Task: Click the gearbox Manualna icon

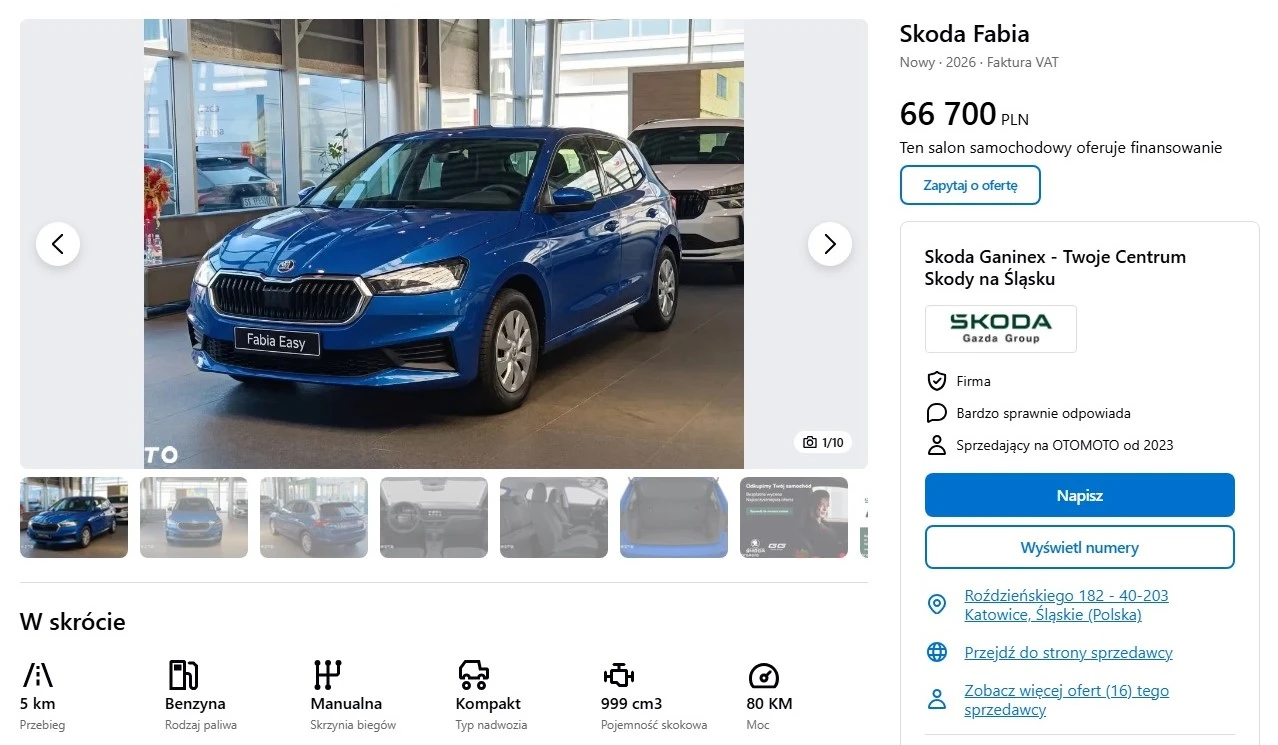Action: (327, 675)
